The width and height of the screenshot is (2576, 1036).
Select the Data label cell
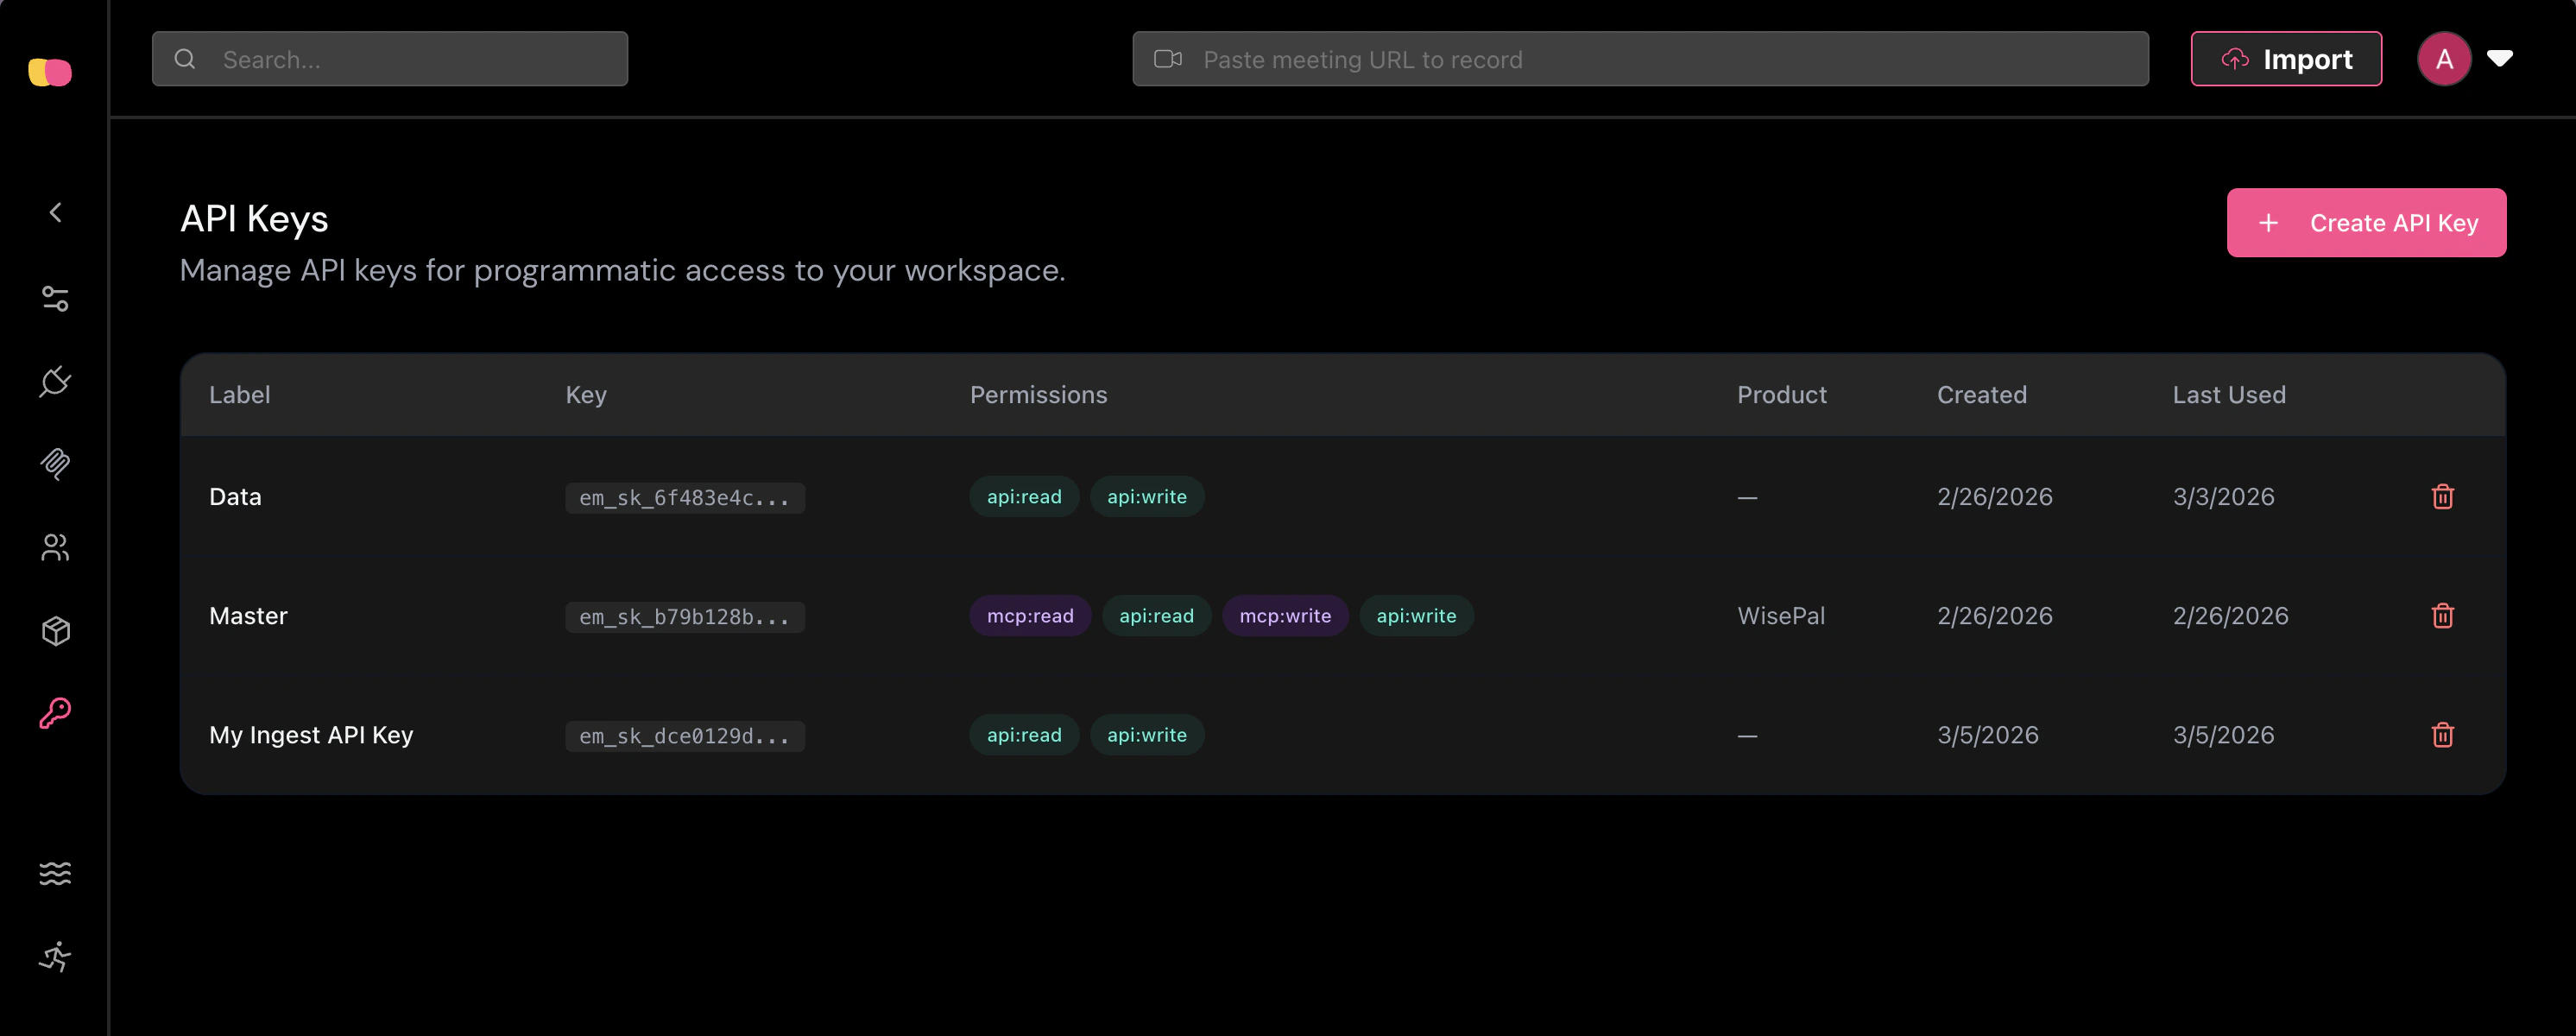tap(235, 497)
